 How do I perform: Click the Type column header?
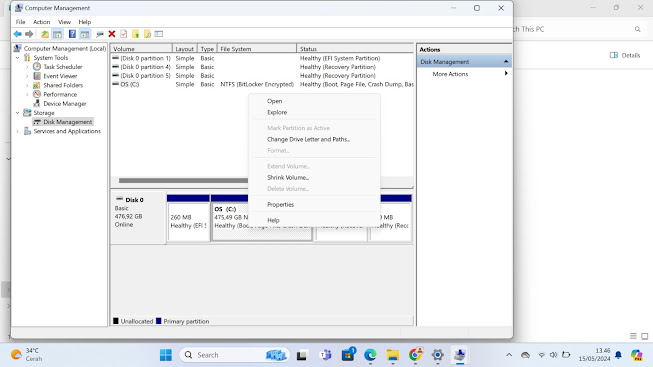coord(207,49)
